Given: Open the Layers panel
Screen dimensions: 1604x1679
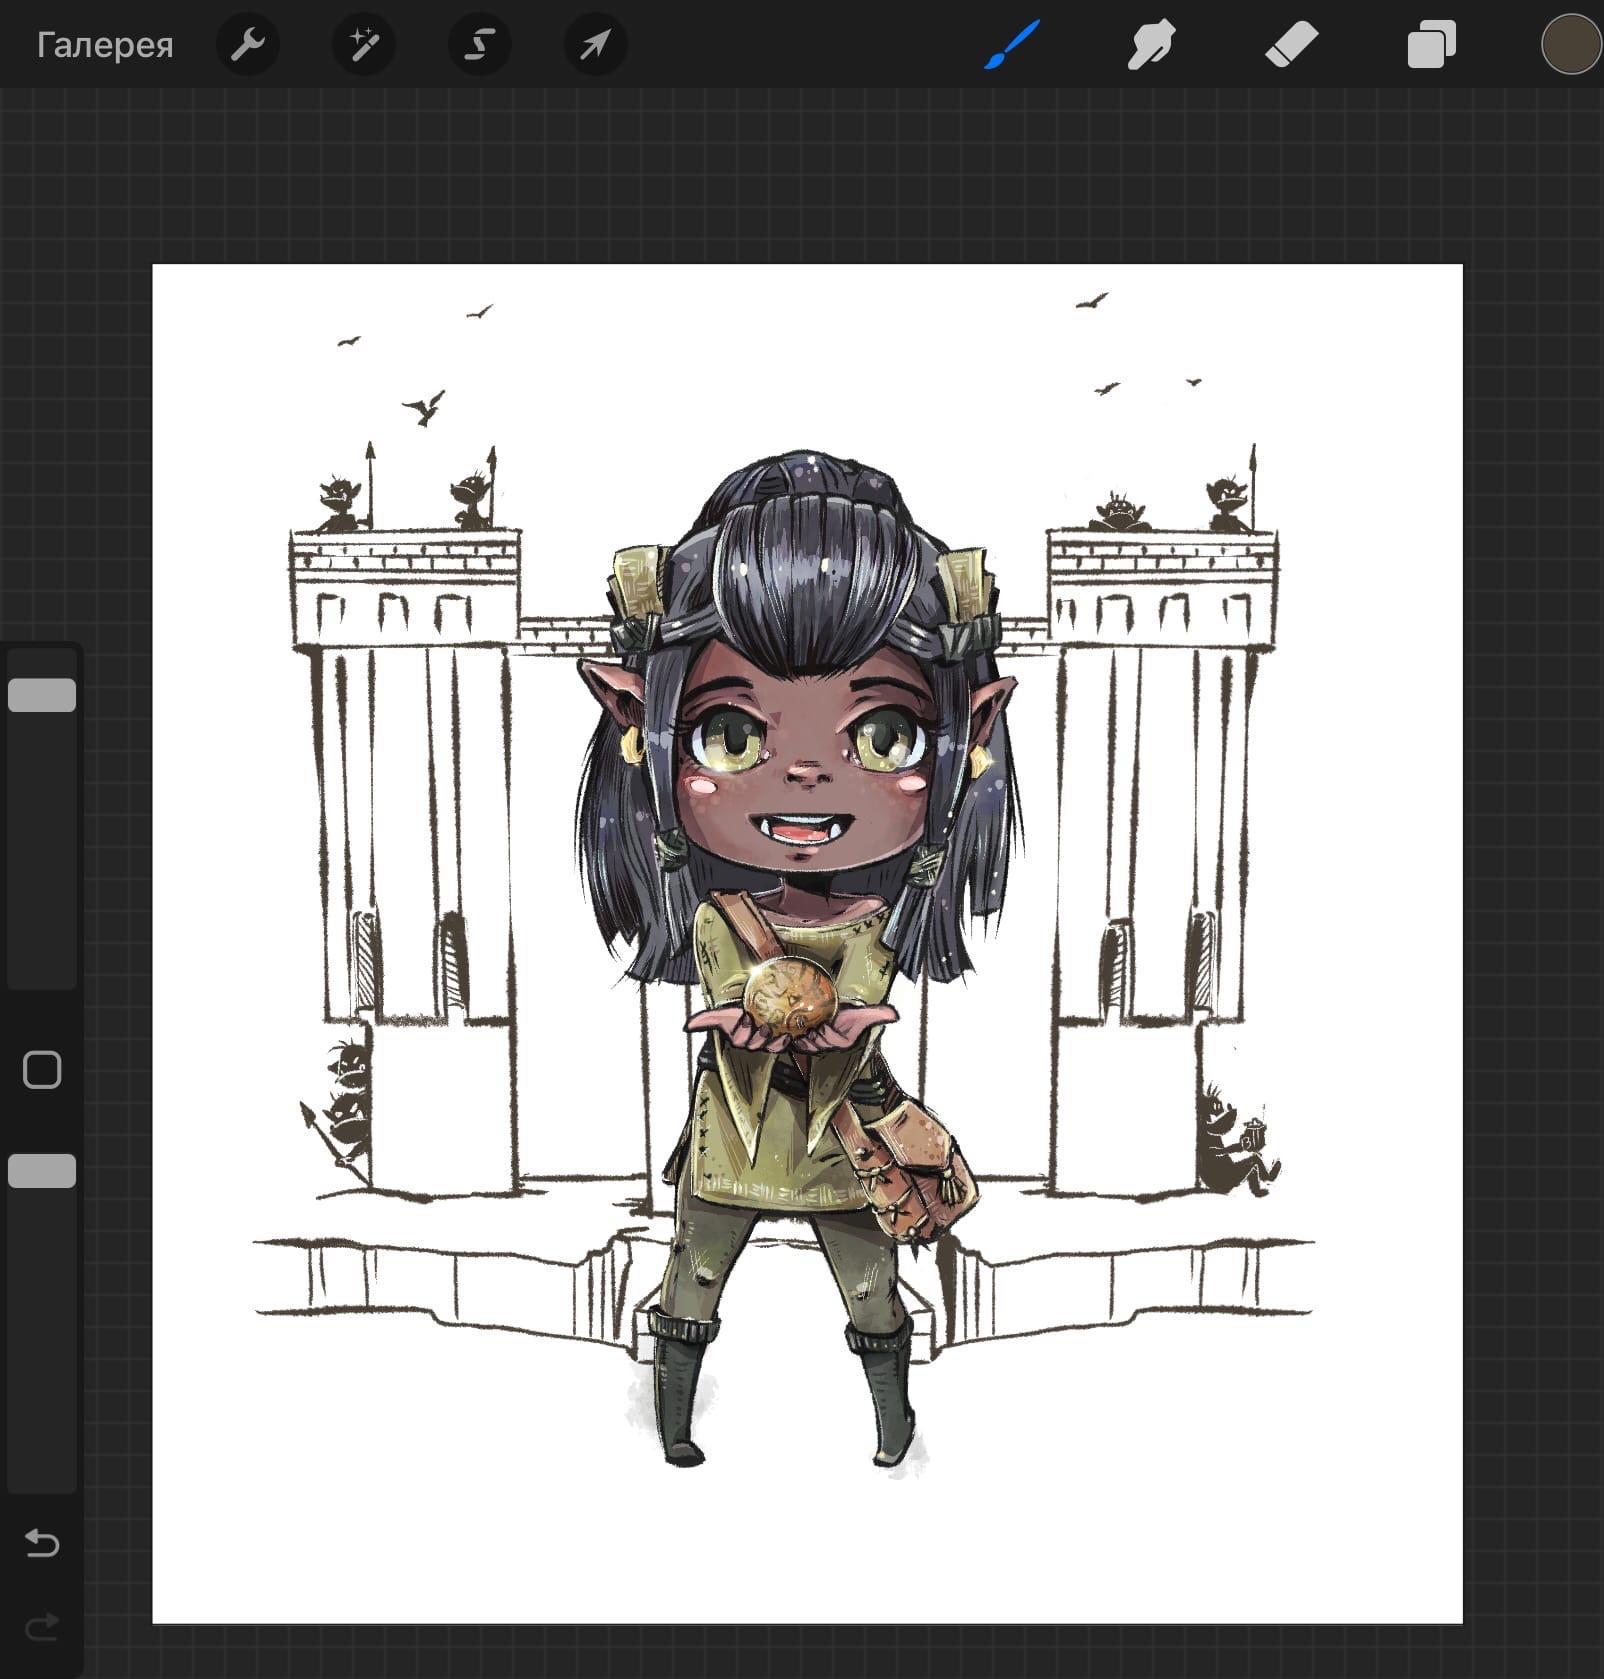Looking at the screenshot, I should 1431,45.
